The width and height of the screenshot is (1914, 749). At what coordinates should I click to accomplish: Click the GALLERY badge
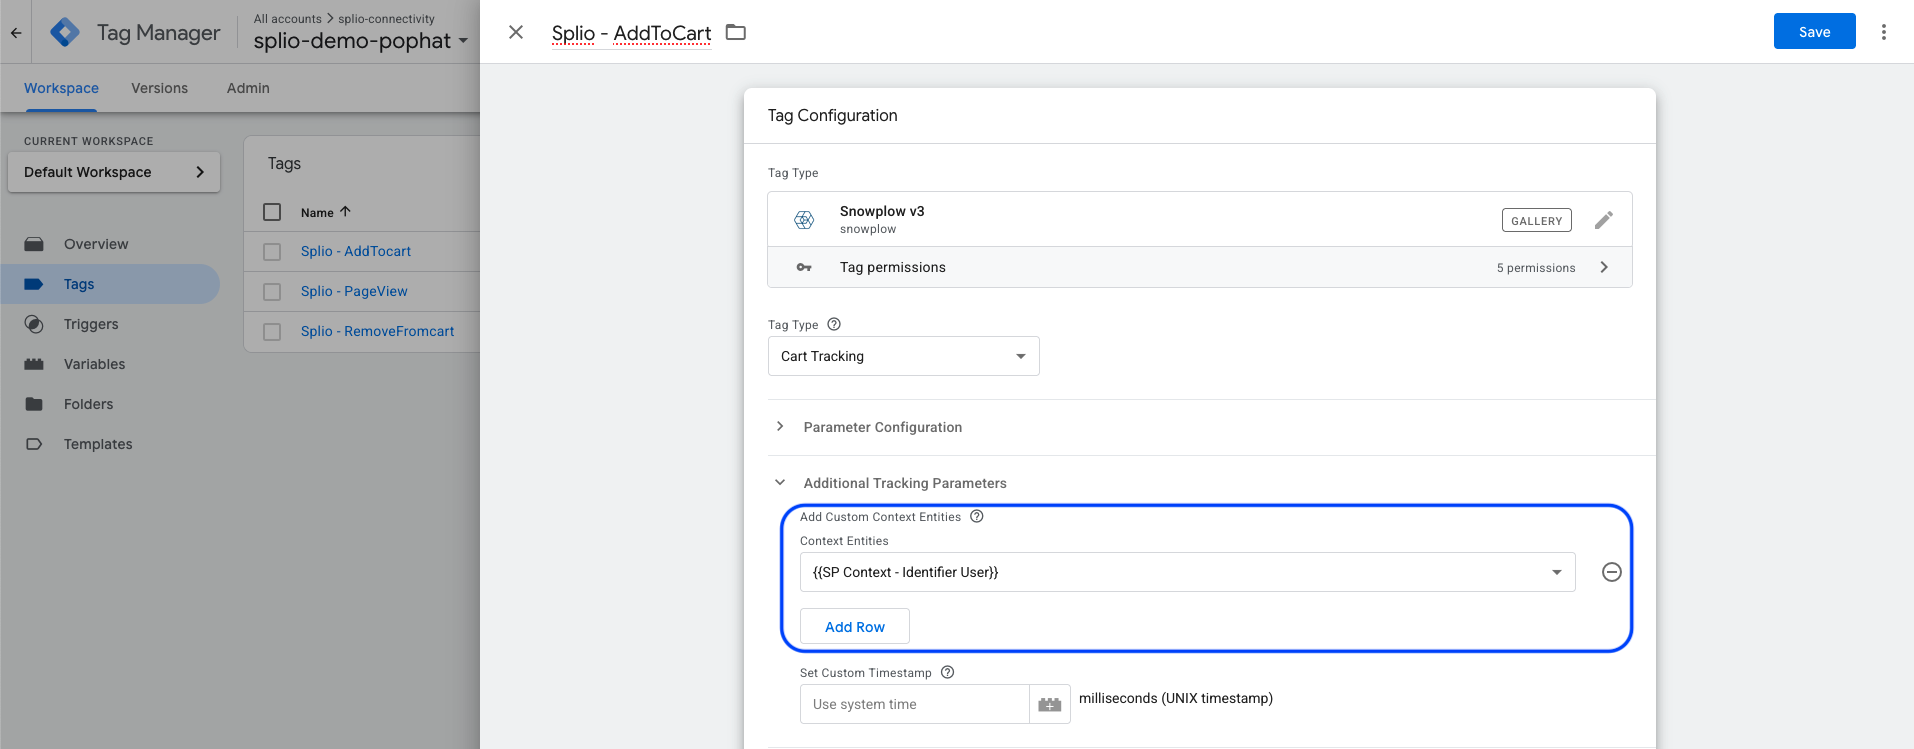pos(1536,220)
